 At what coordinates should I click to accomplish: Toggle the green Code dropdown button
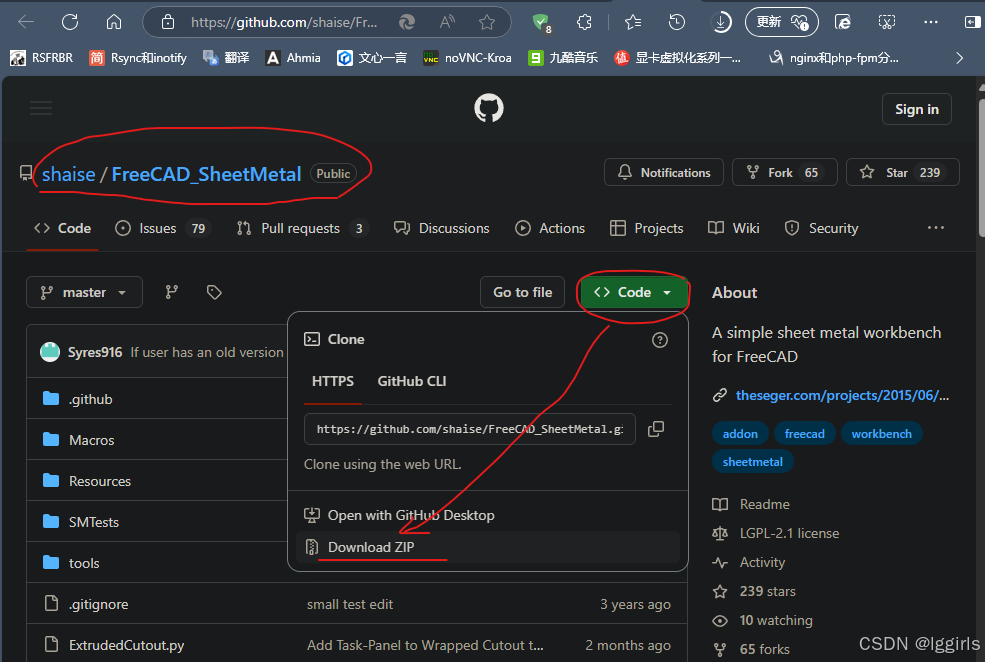point(633,292)
